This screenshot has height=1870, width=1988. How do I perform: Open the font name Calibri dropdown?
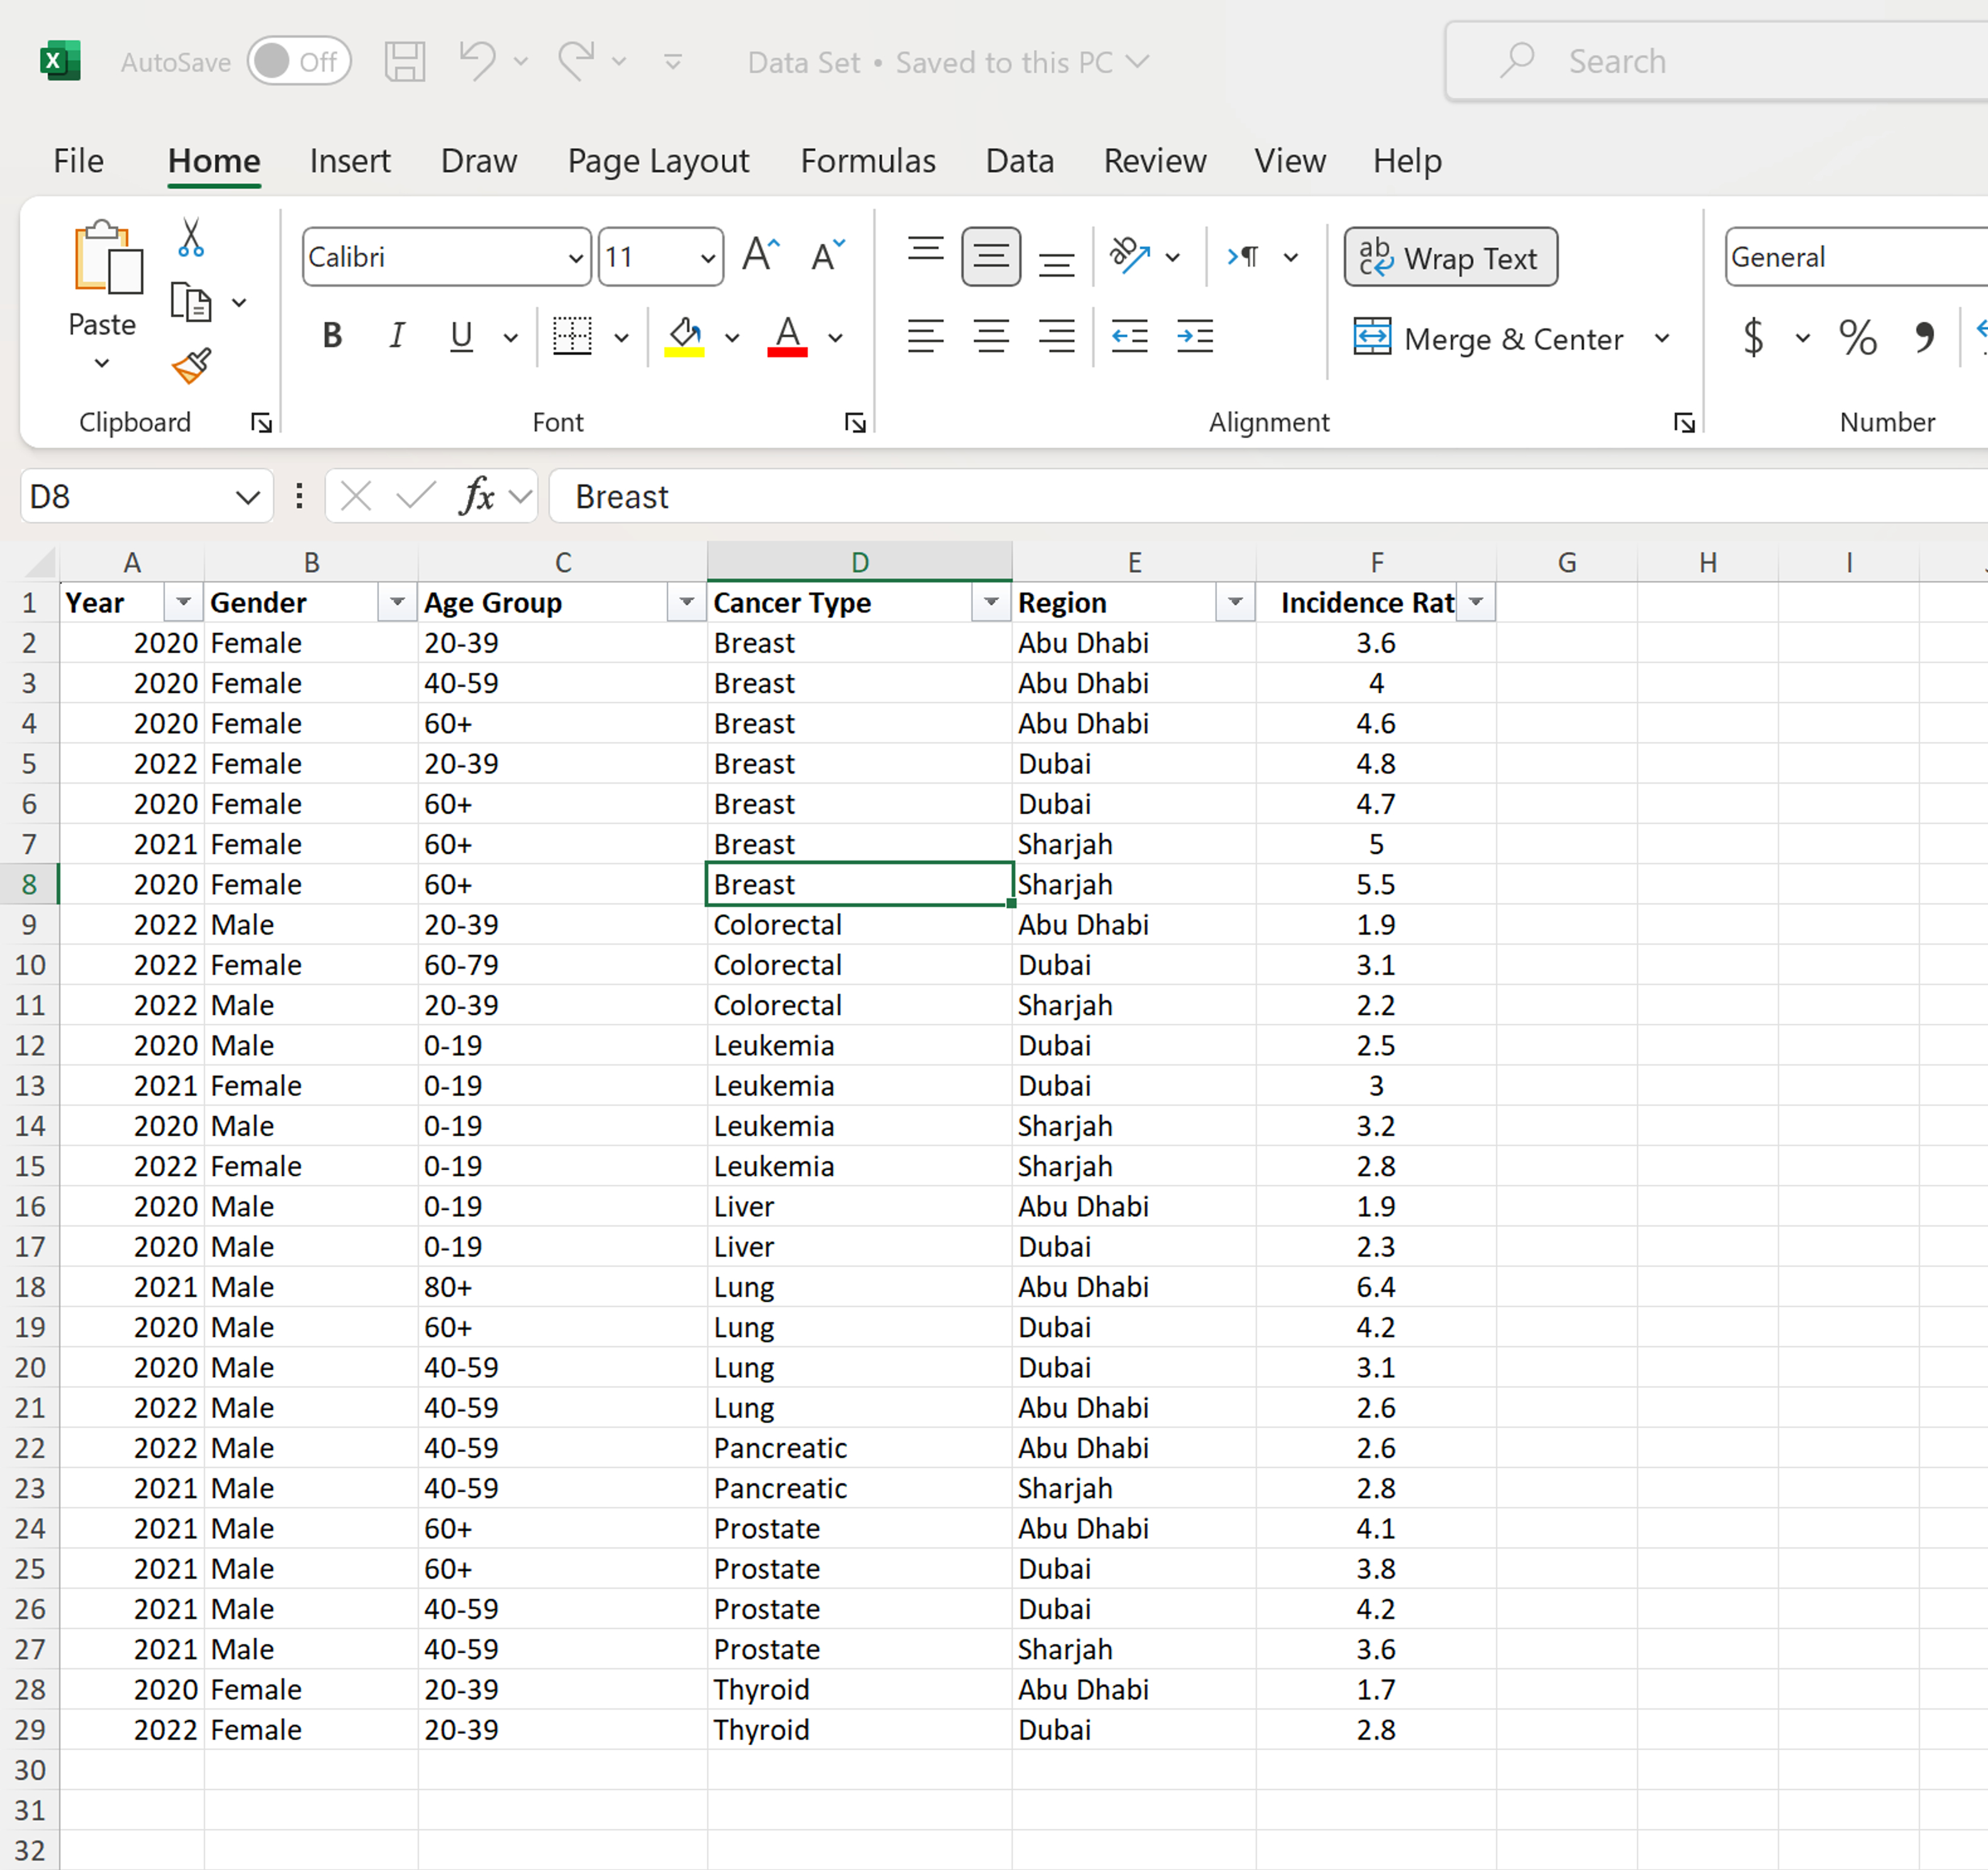click(x=575, y=258)
